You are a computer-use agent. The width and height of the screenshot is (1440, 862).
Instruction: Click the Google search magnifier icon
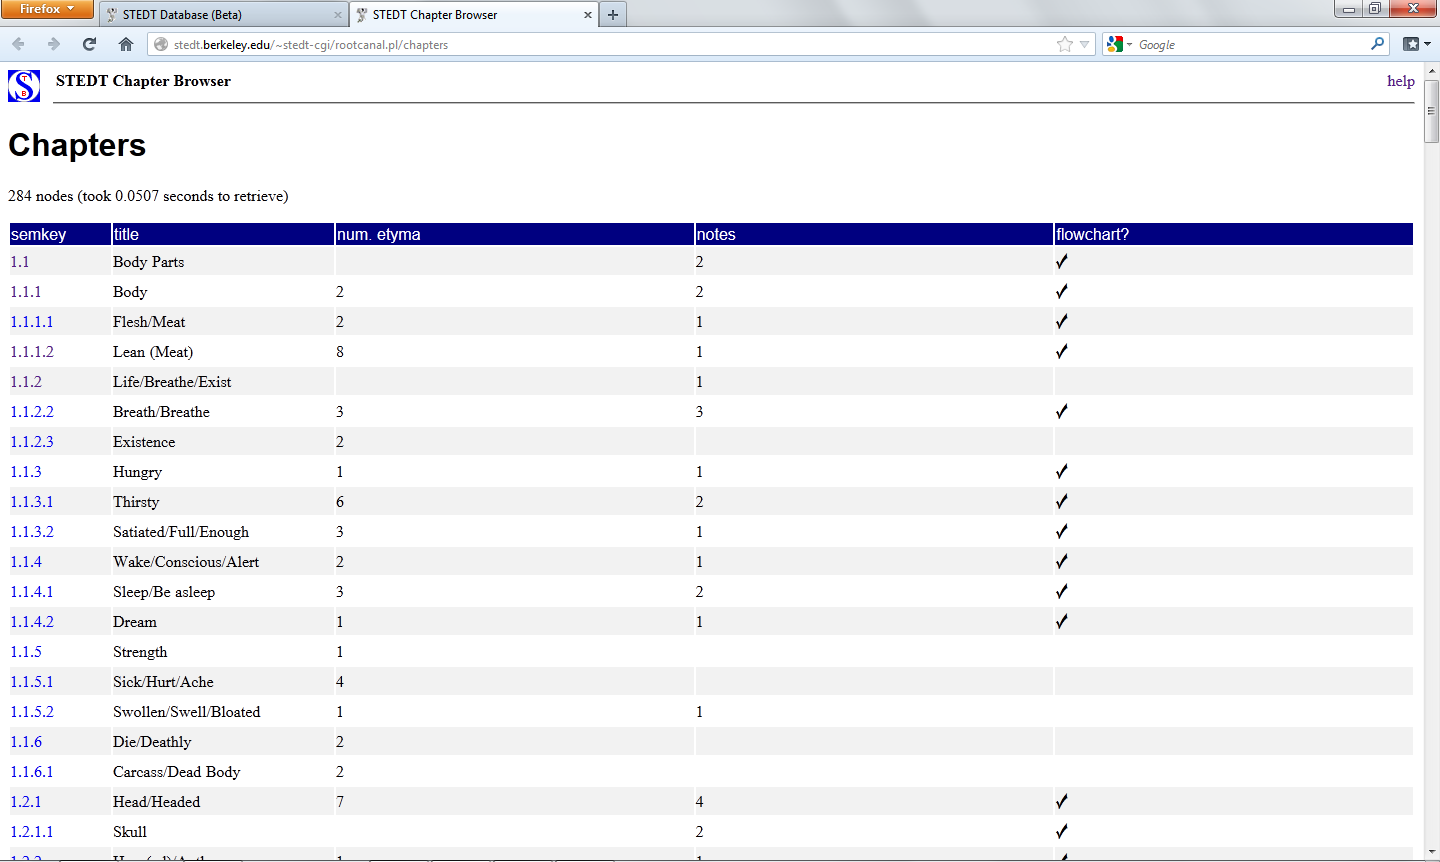[x=1377, y=44]
